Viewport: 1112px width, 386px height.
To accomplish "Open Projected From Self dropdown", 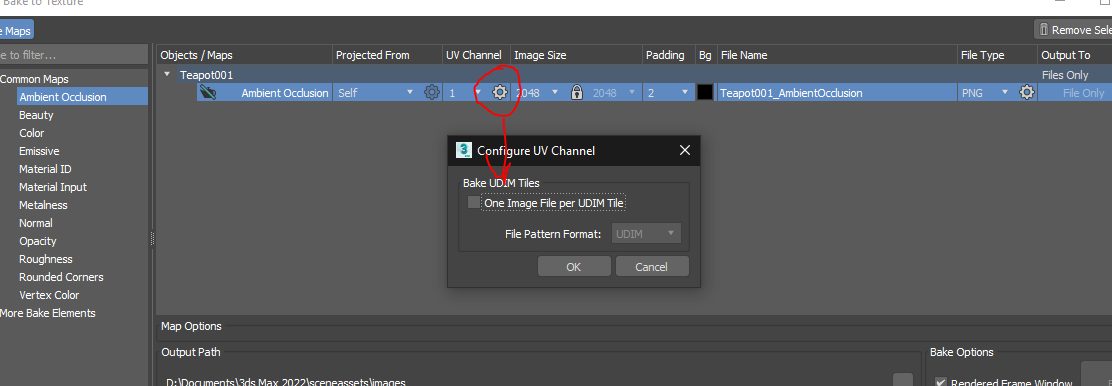I will click(x=409, y=92).
